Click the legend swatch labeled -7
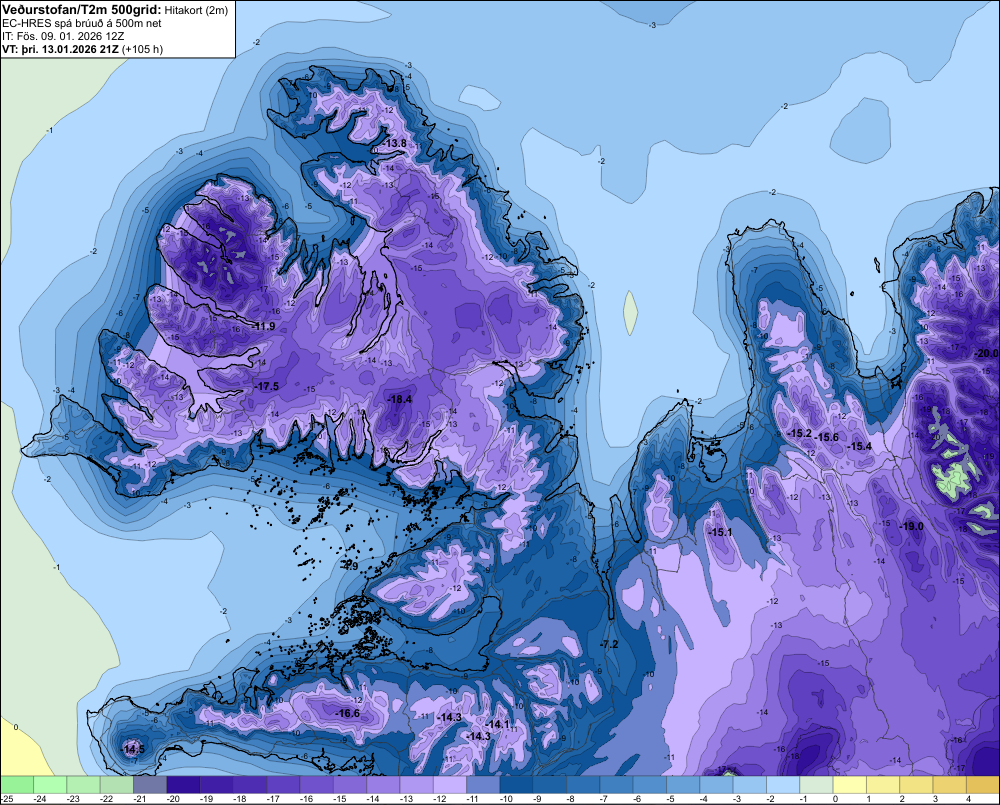Viewport: 1000px width, 805px height. pyautogui.click(x=616, y=785)
